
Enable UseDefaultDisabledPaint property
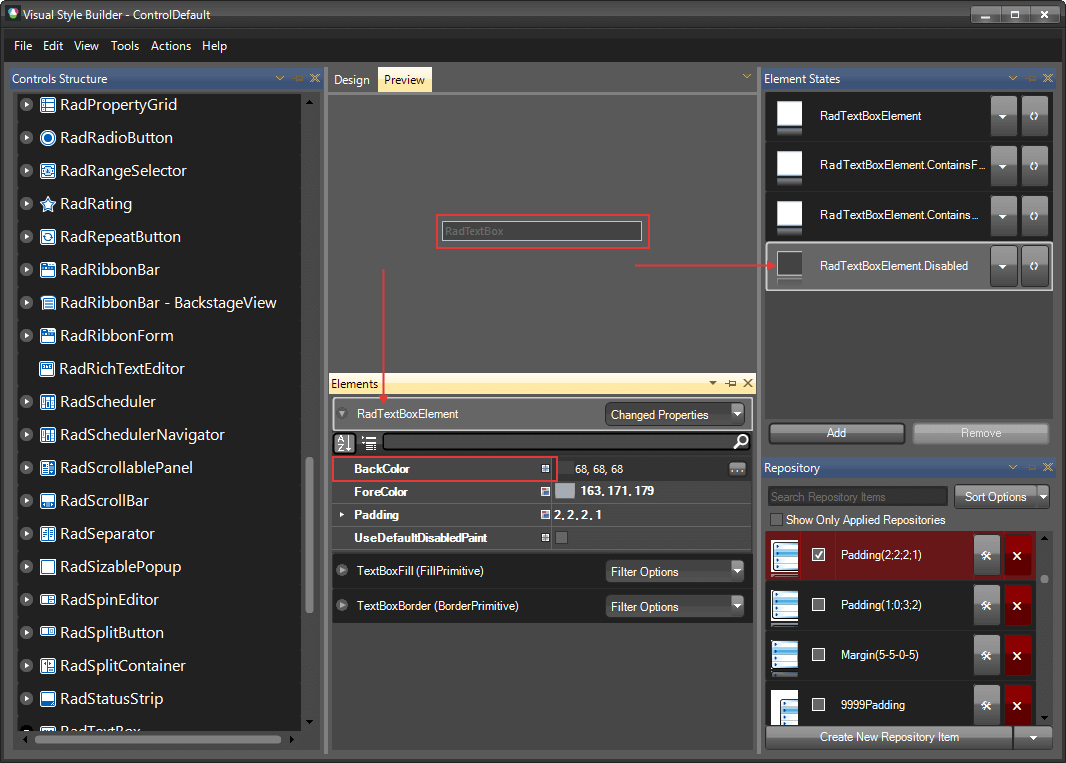(560, 537)
